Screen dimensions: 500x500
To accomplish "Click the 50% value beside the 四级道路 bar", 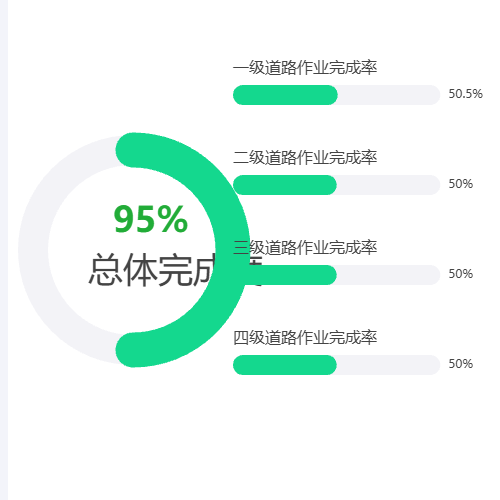I will (461, 364).
